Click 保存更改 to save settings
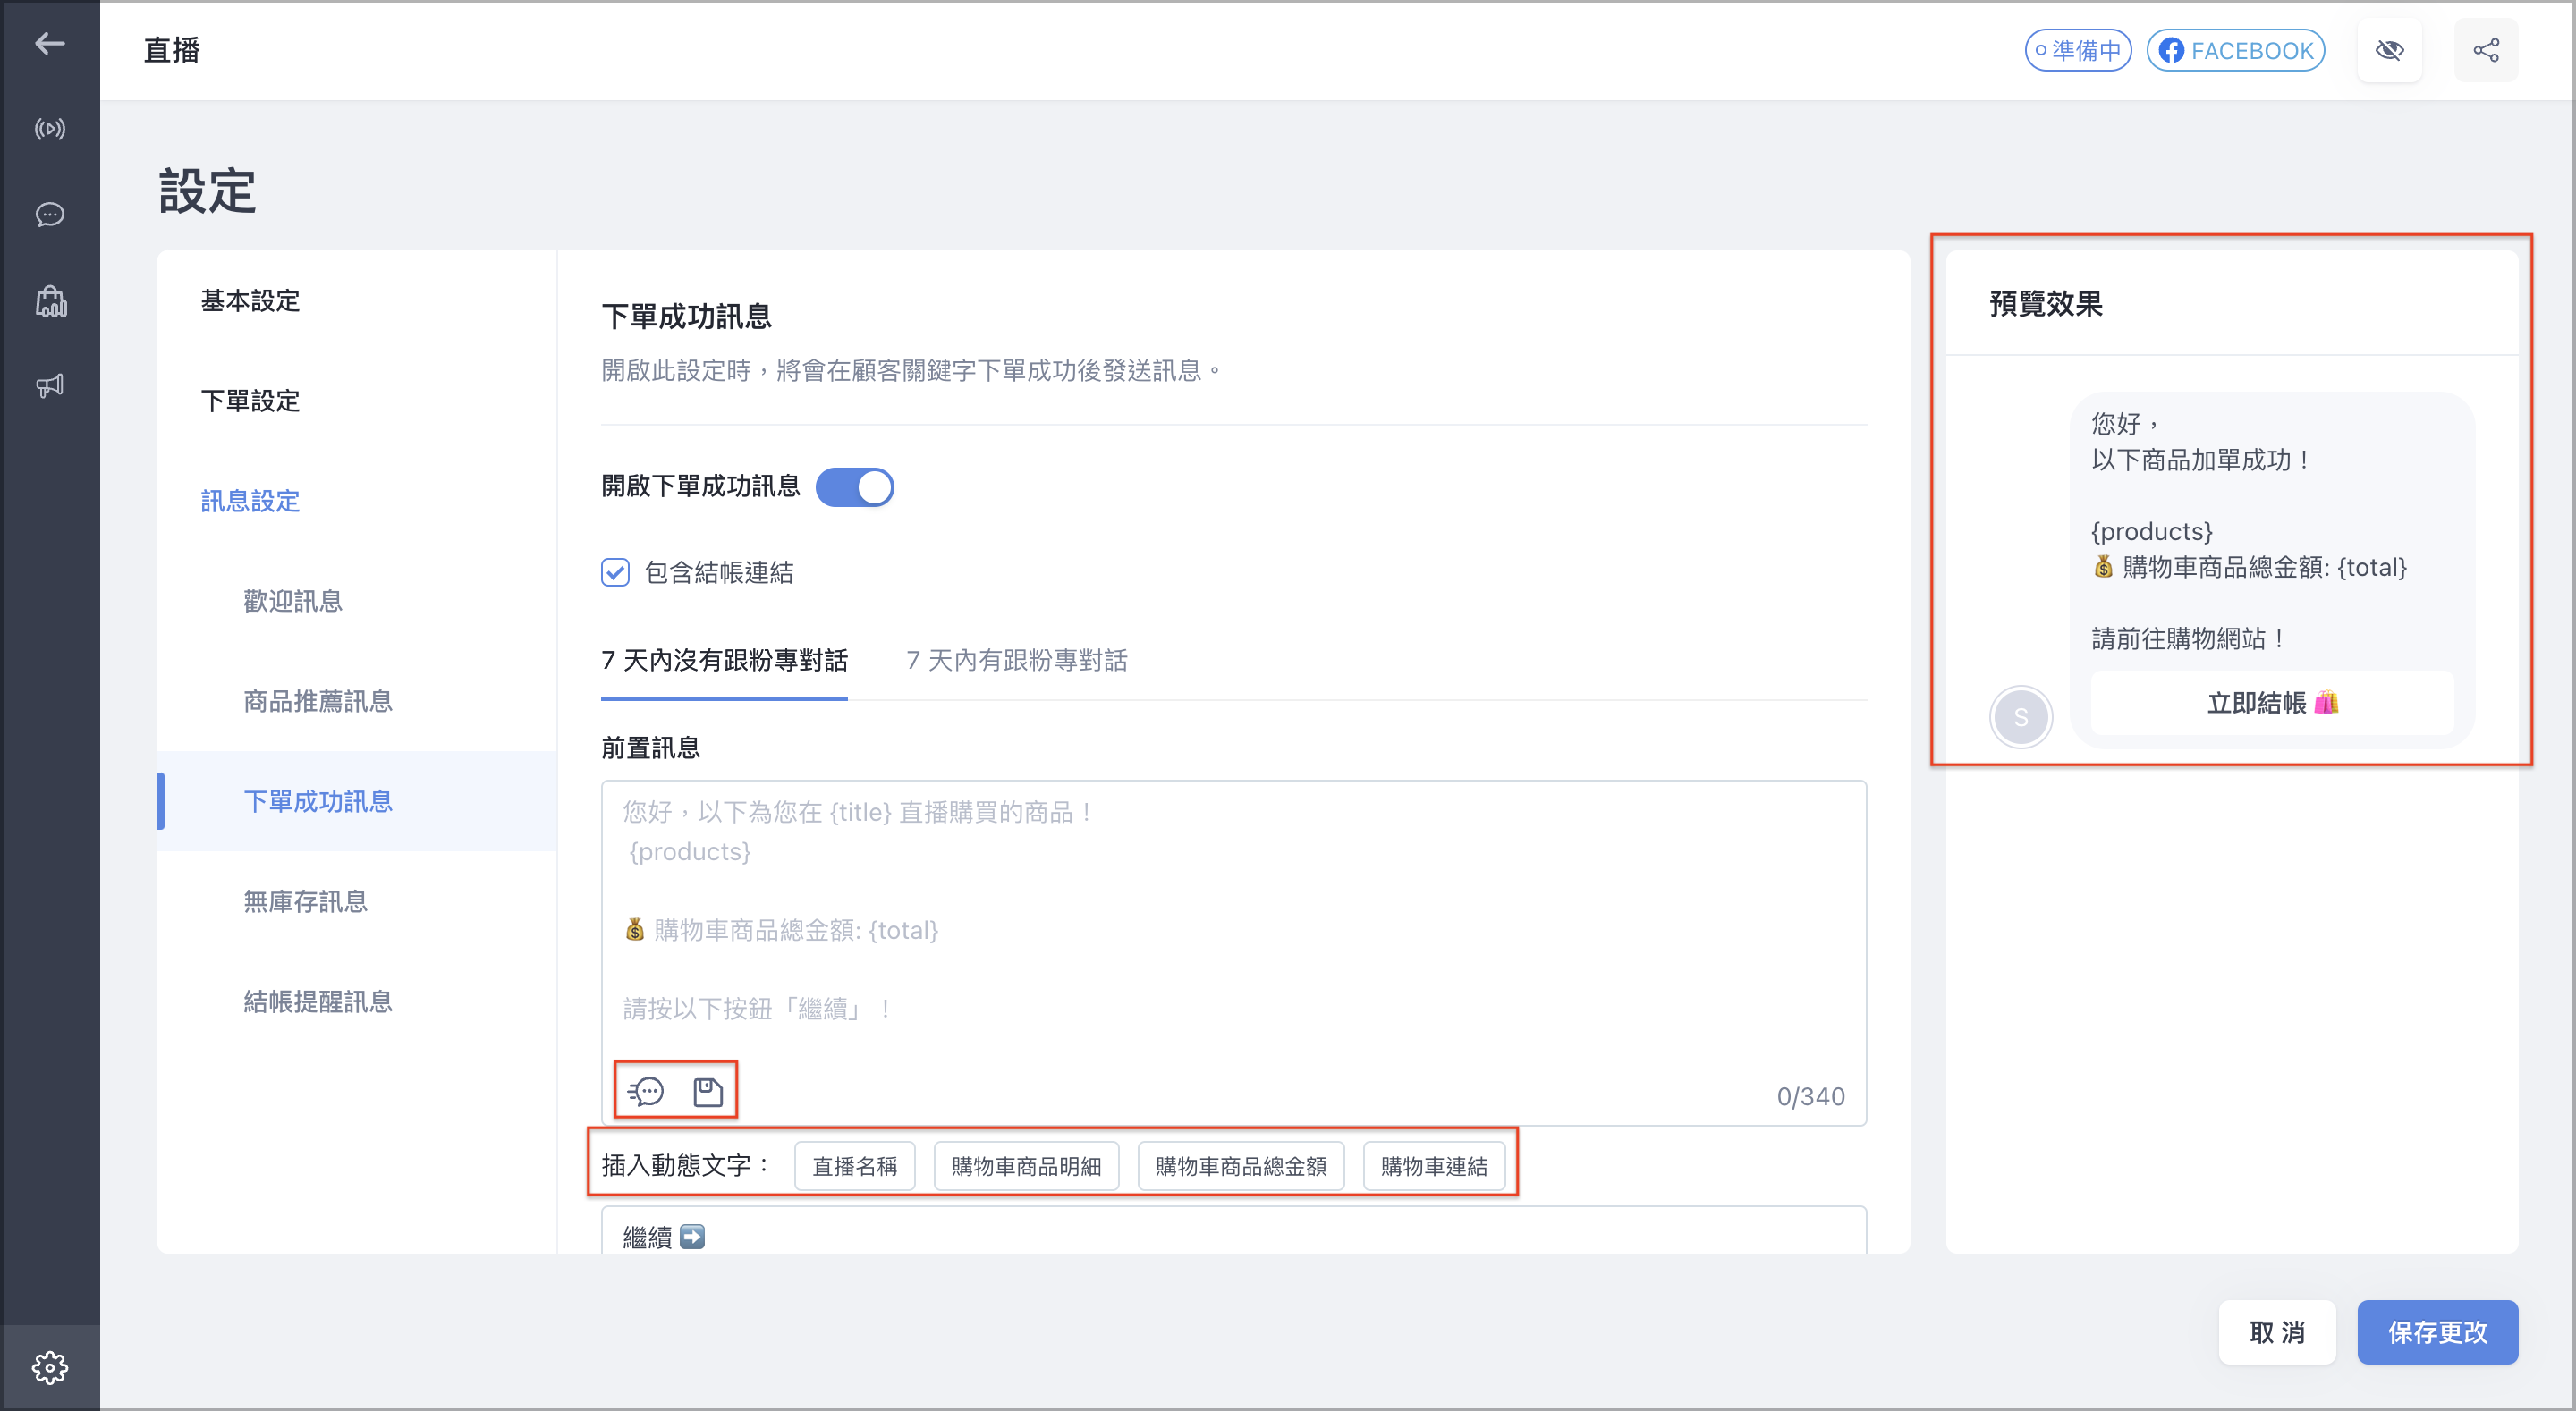This screenshot has height=1411, width=2576. pyautogui.click(x=2437, y=1332)
